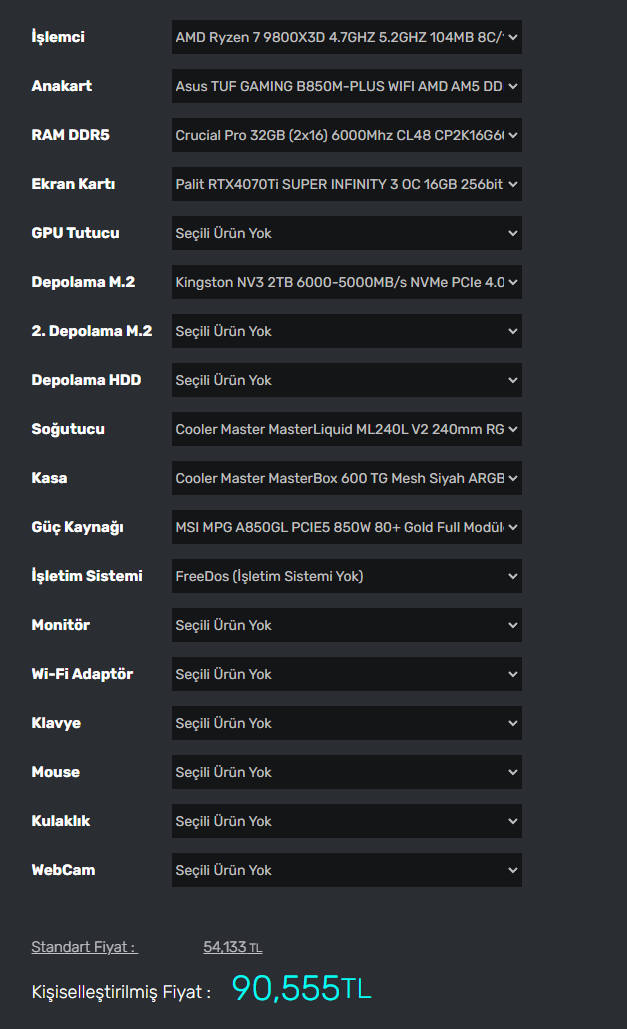Expand the 2. Depolama M.2 dropdown

click(346, 331)
